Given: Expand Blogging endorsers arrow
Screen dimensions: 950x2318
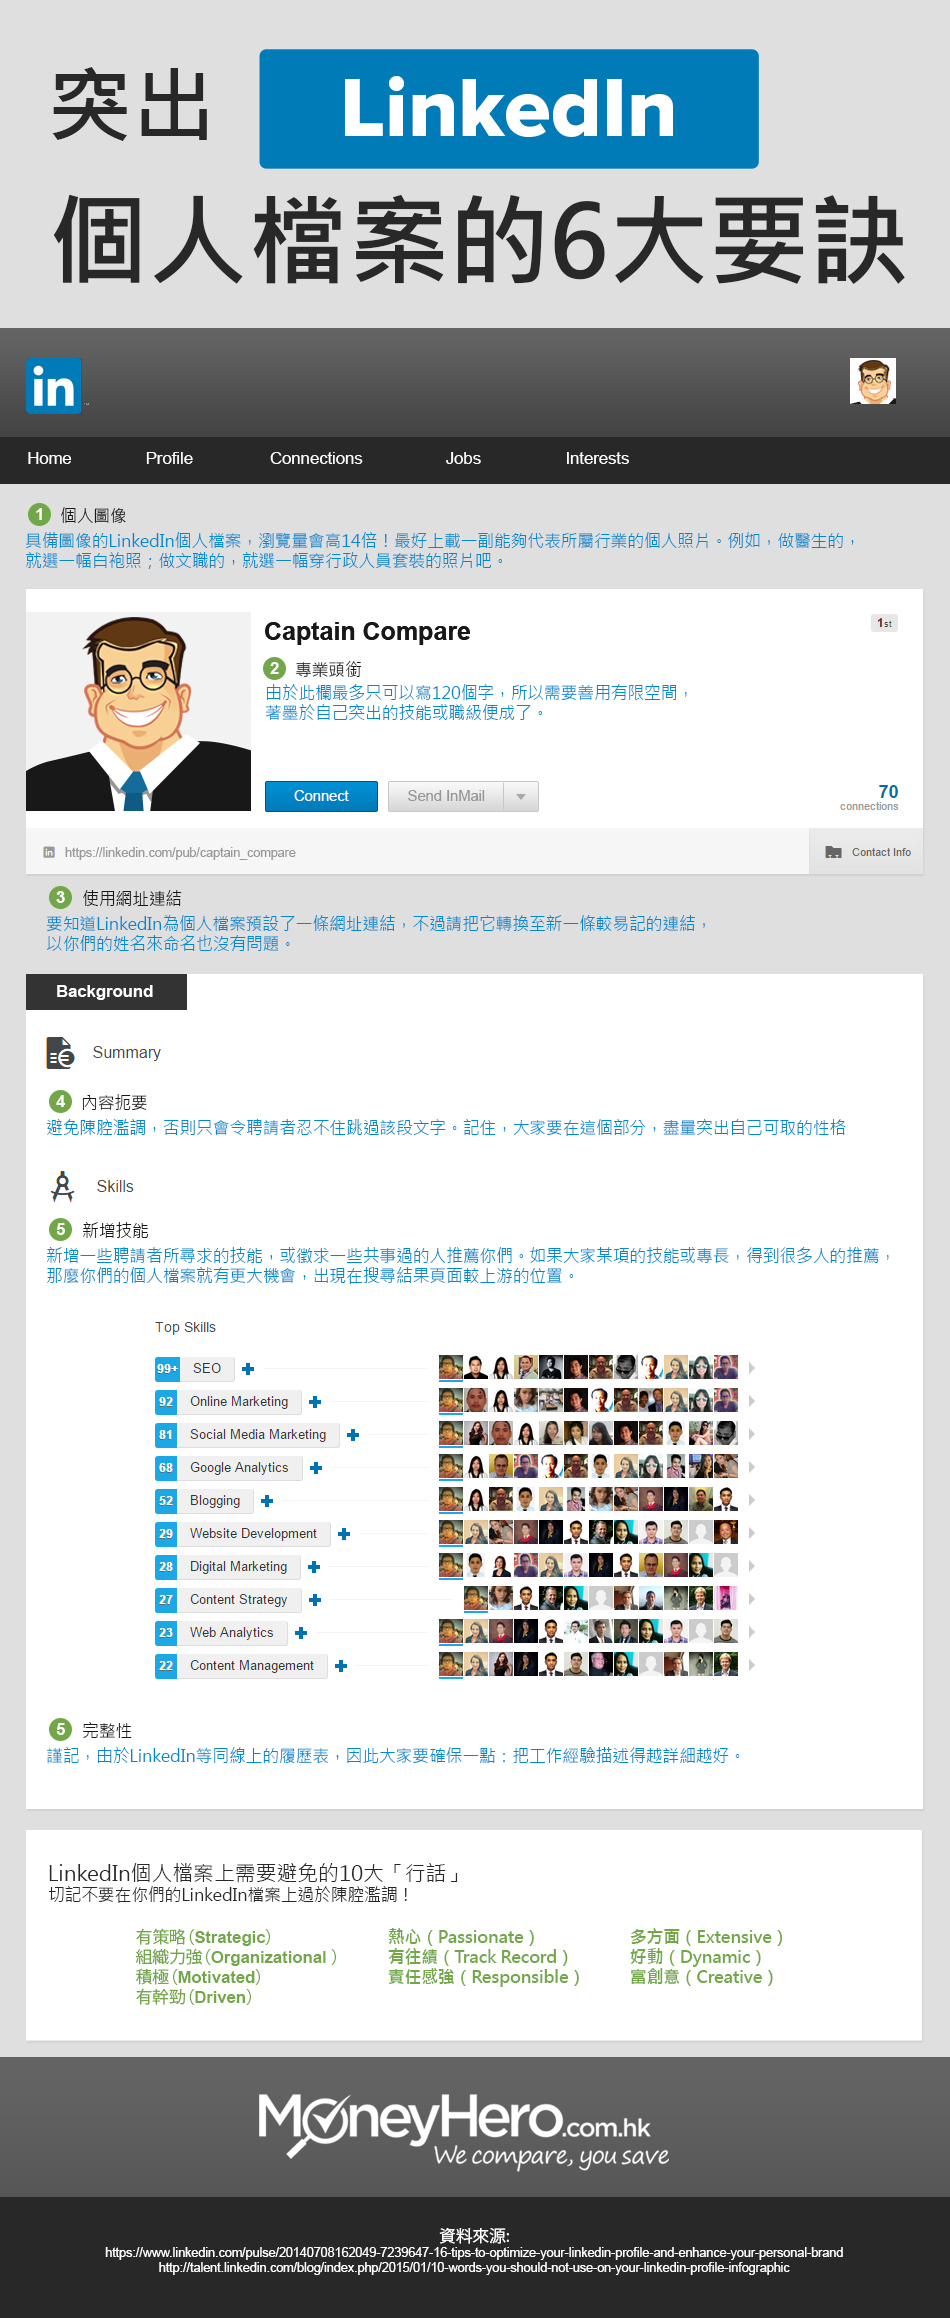Looking at the screenshot, I should pos(751,1500).
